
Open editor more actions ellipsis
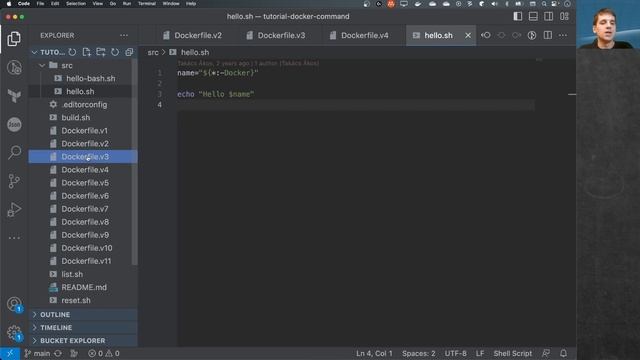click(563, 36)
